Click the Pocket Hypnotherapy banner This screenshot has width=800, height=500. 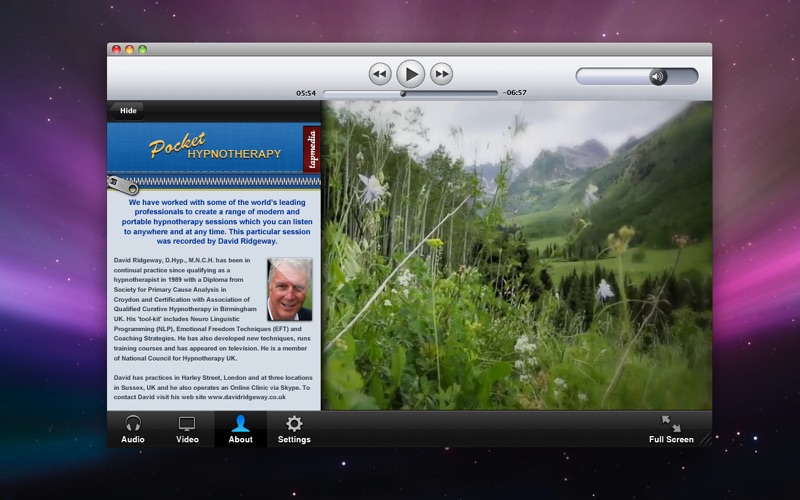pyautogui.click(x=205, y=148)
